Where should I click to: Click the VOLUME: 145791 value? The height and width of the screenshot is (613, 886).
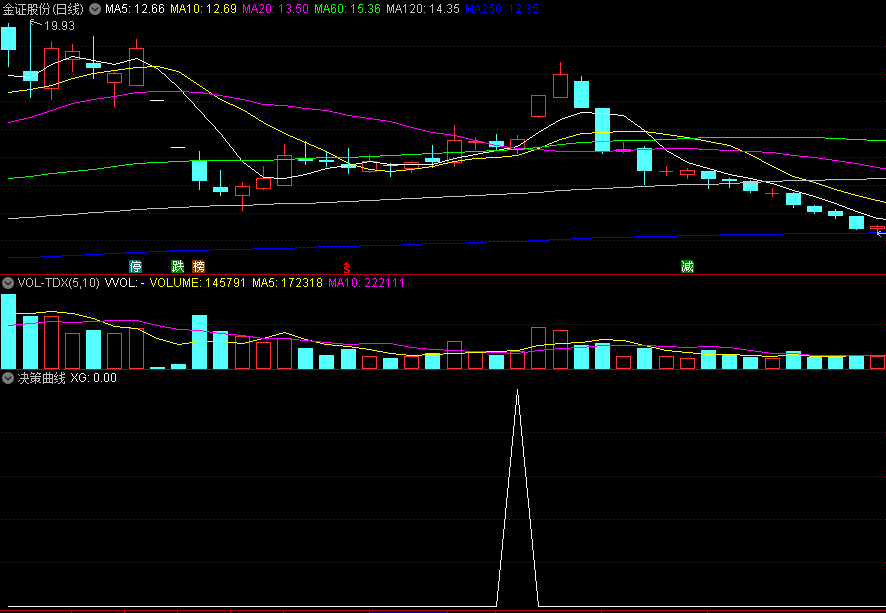coord(198,282)
